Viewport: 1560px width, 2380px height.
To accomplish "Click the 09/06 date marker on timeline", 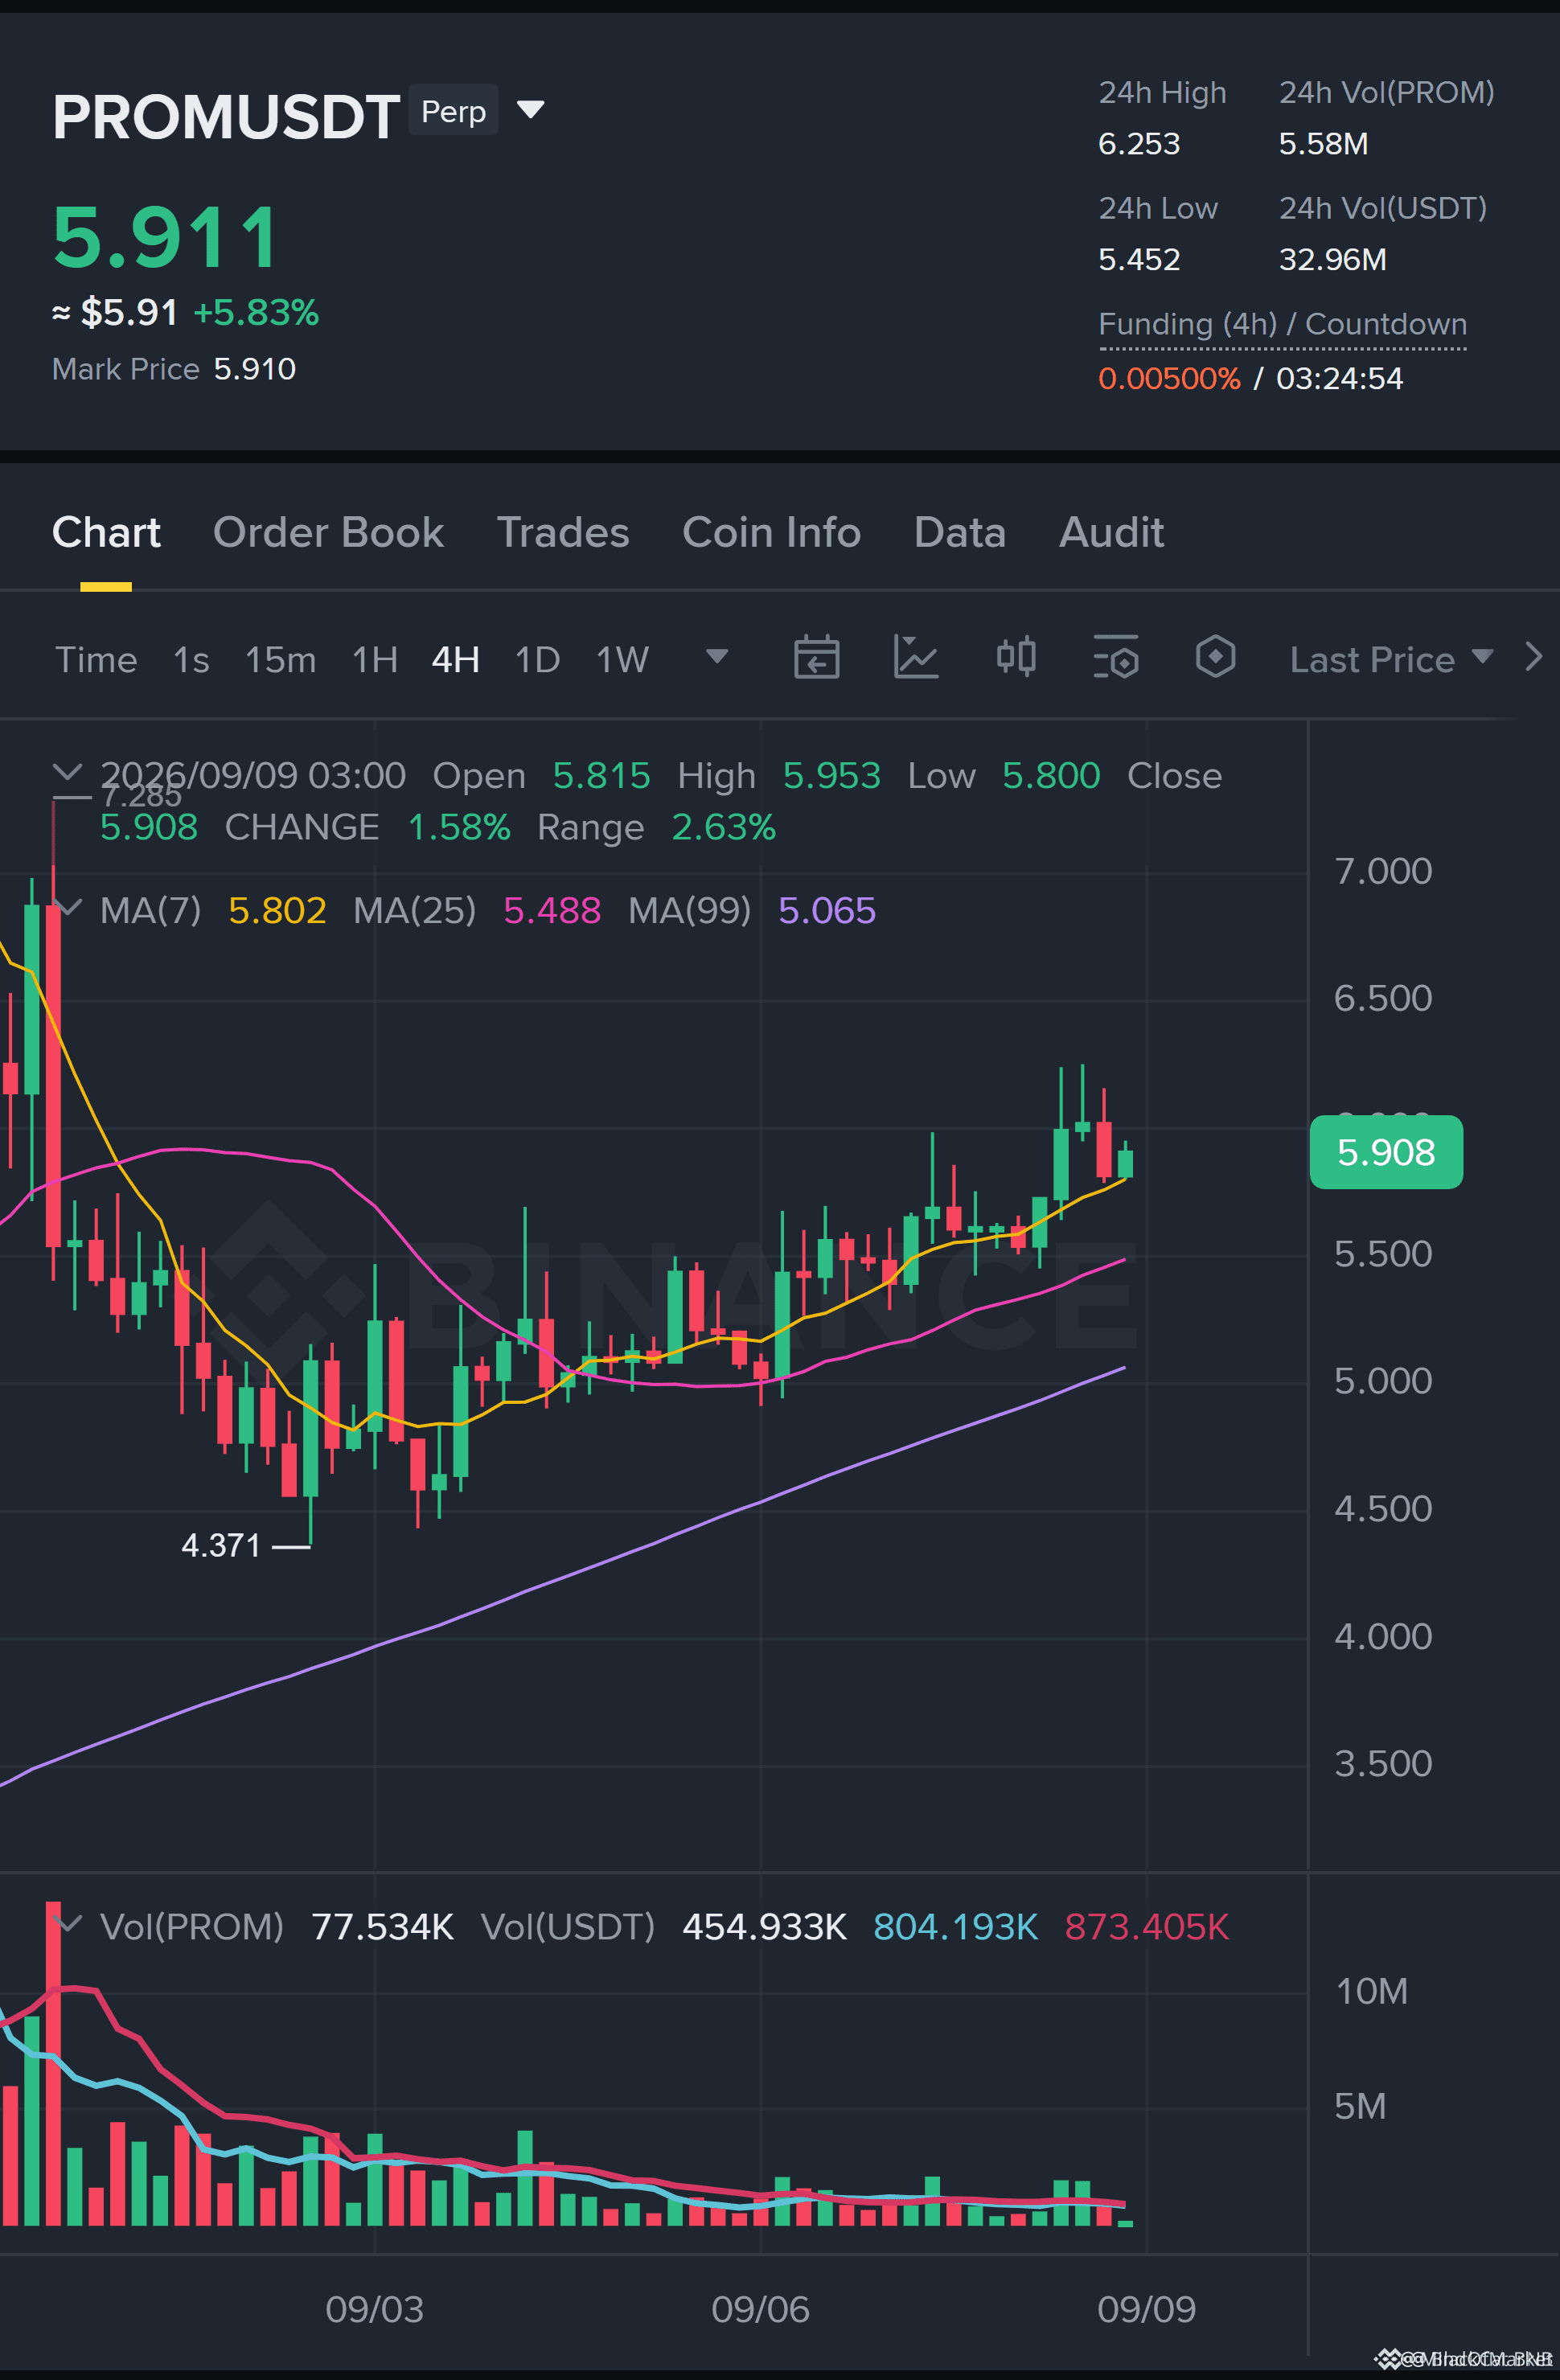I will [x=760, y=2309].
